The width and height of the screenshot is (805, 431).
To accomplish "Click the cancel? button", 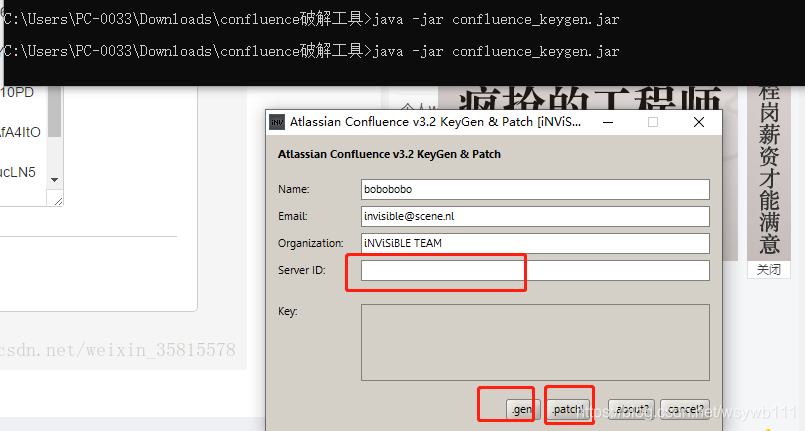I will 685,409.
